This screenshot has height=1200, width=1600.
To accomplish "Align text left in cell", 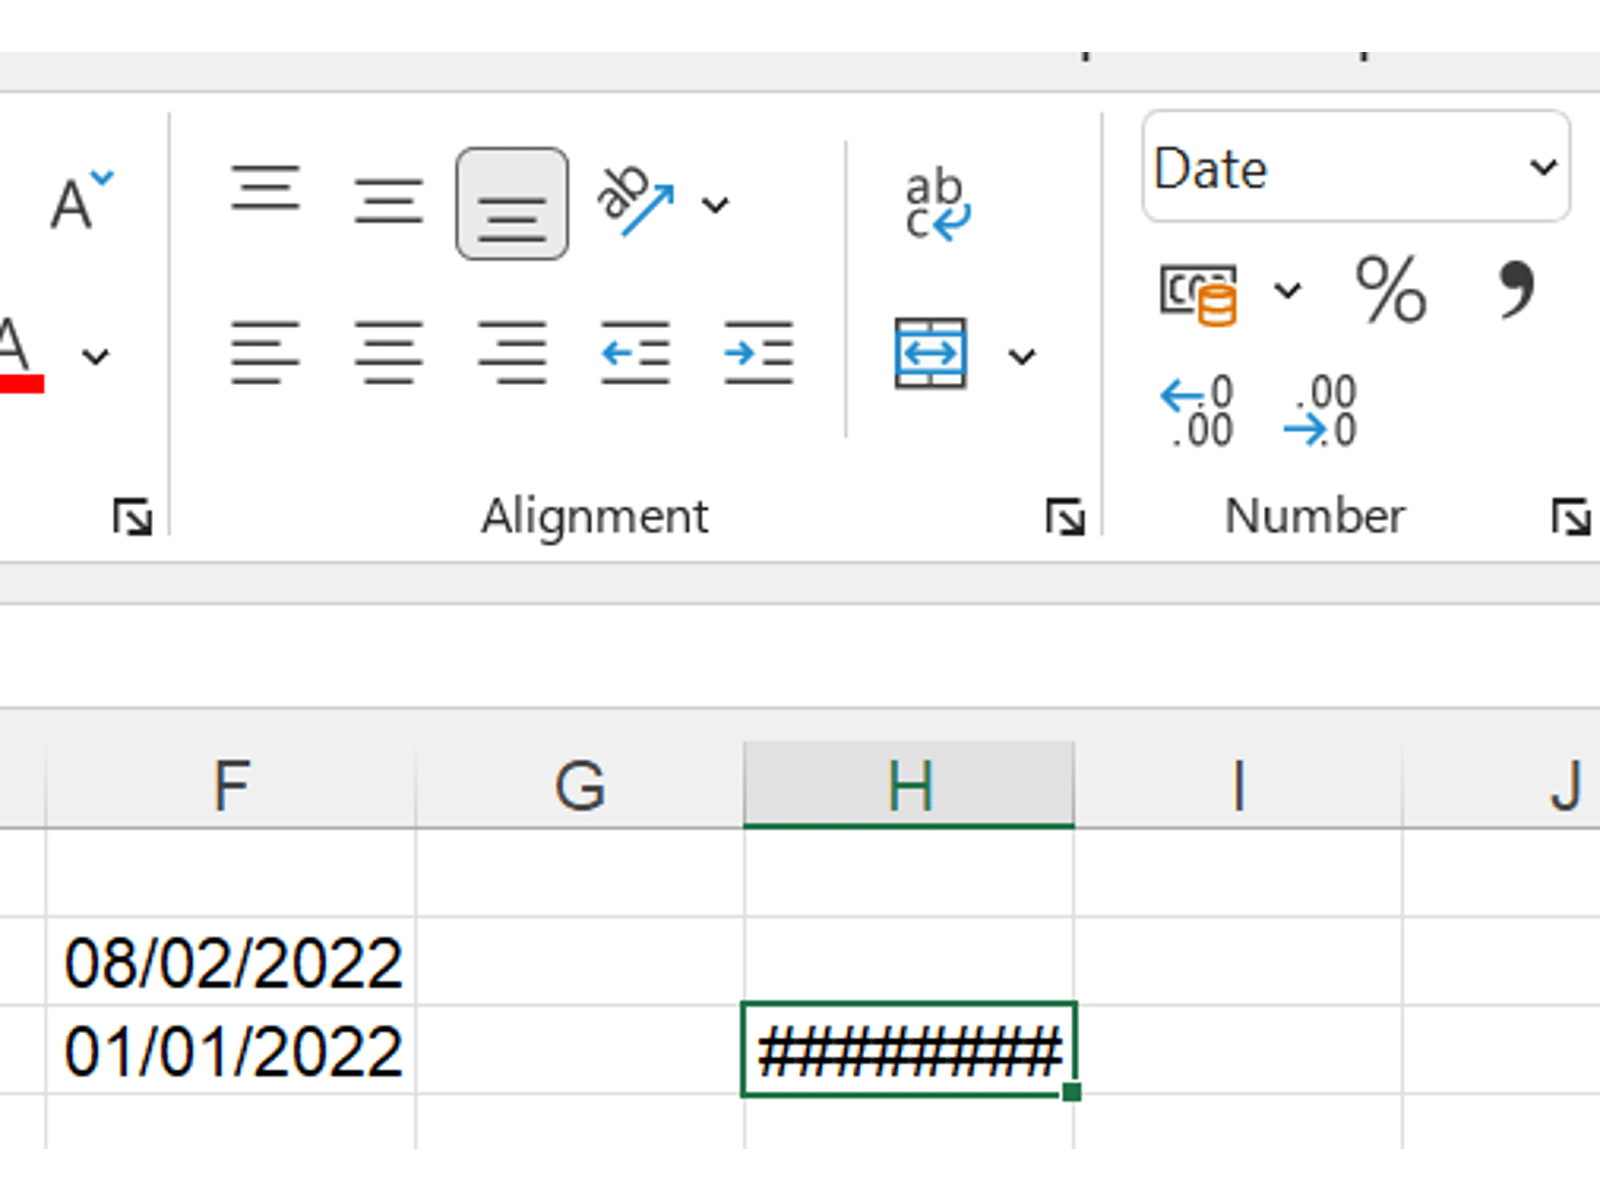I will (x=265, y=353).
